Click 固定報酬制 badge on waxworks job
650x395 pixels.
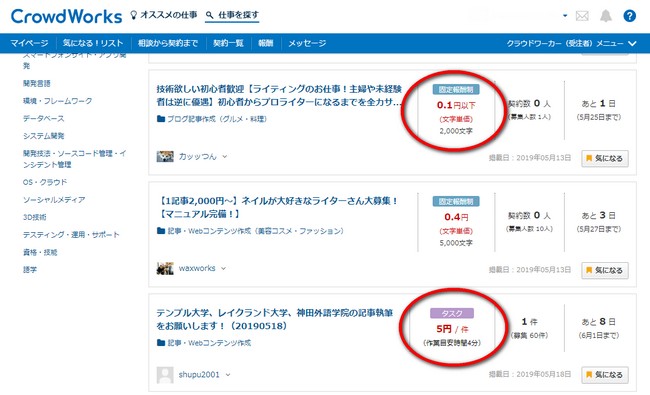click(456, 201)
